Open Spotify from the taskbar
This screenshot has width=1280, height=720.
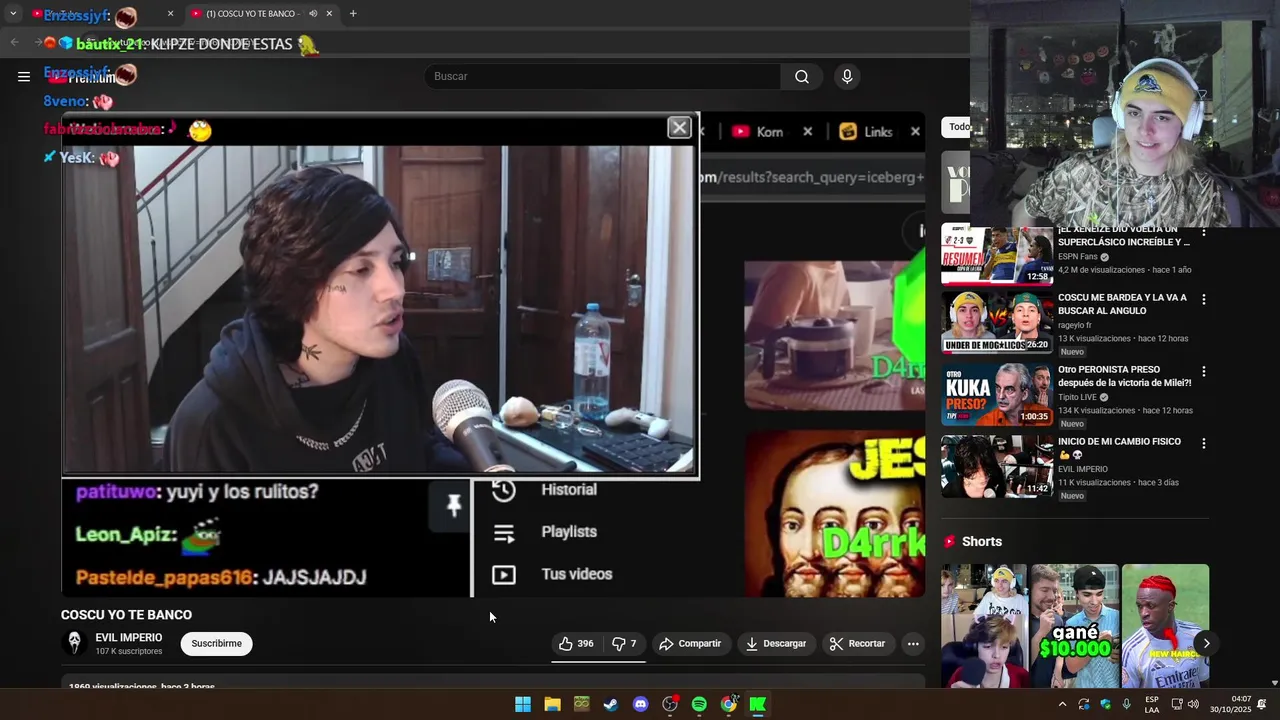click(699, 704)
